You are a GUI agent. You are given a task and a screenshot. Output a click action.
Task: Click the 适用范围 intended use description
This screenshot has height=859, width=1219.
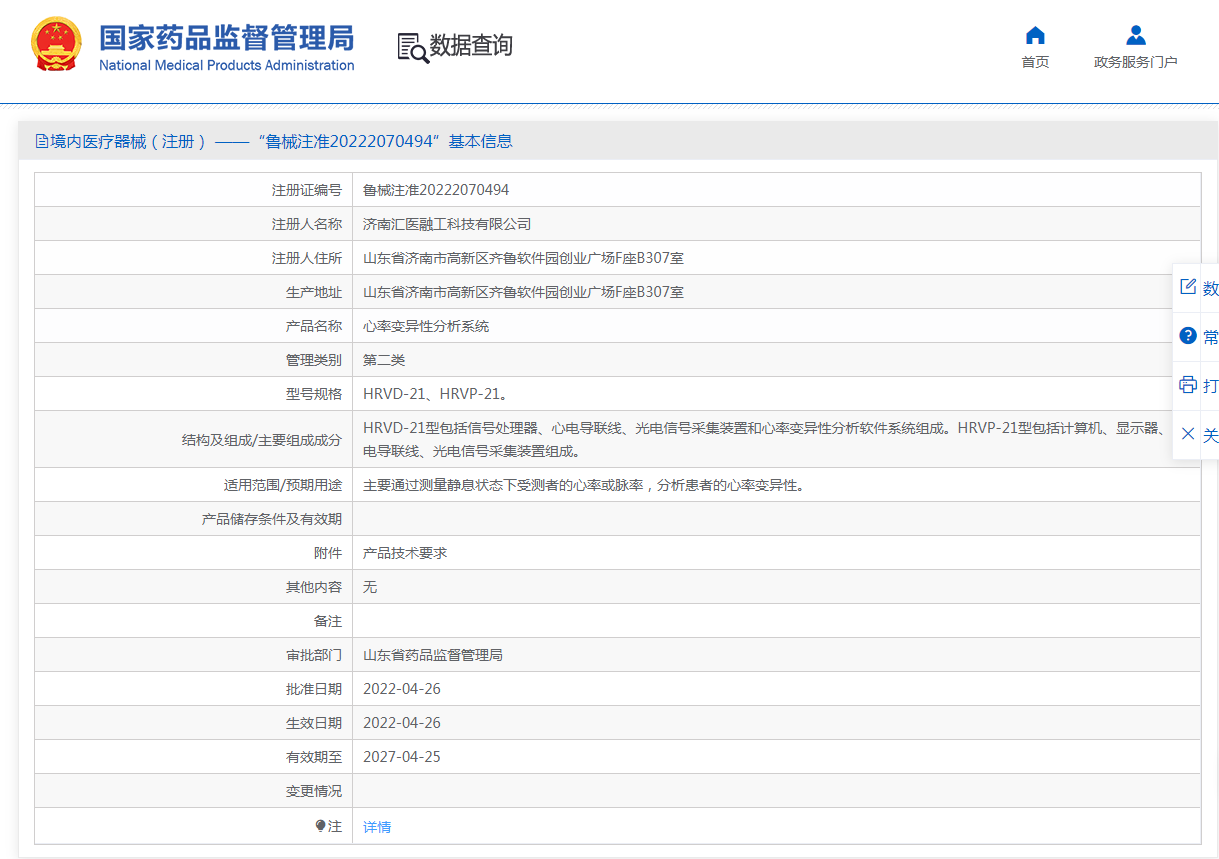[584, 486]
